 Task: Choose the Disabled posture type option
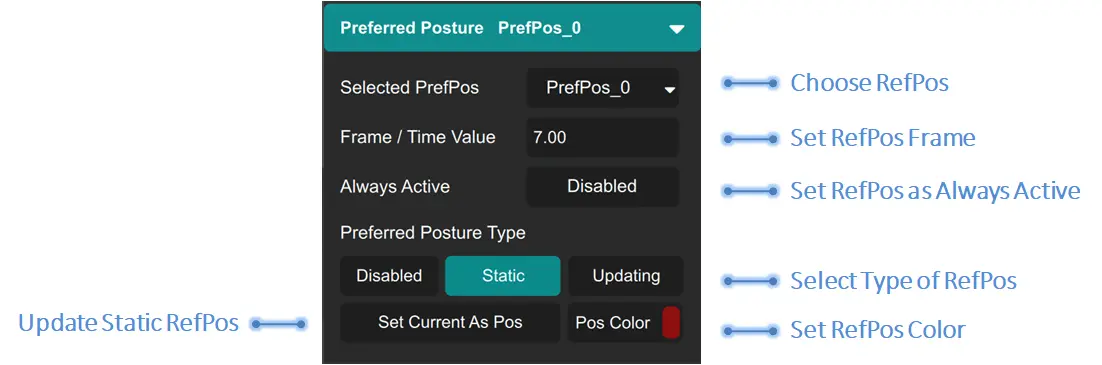[389, 276]
